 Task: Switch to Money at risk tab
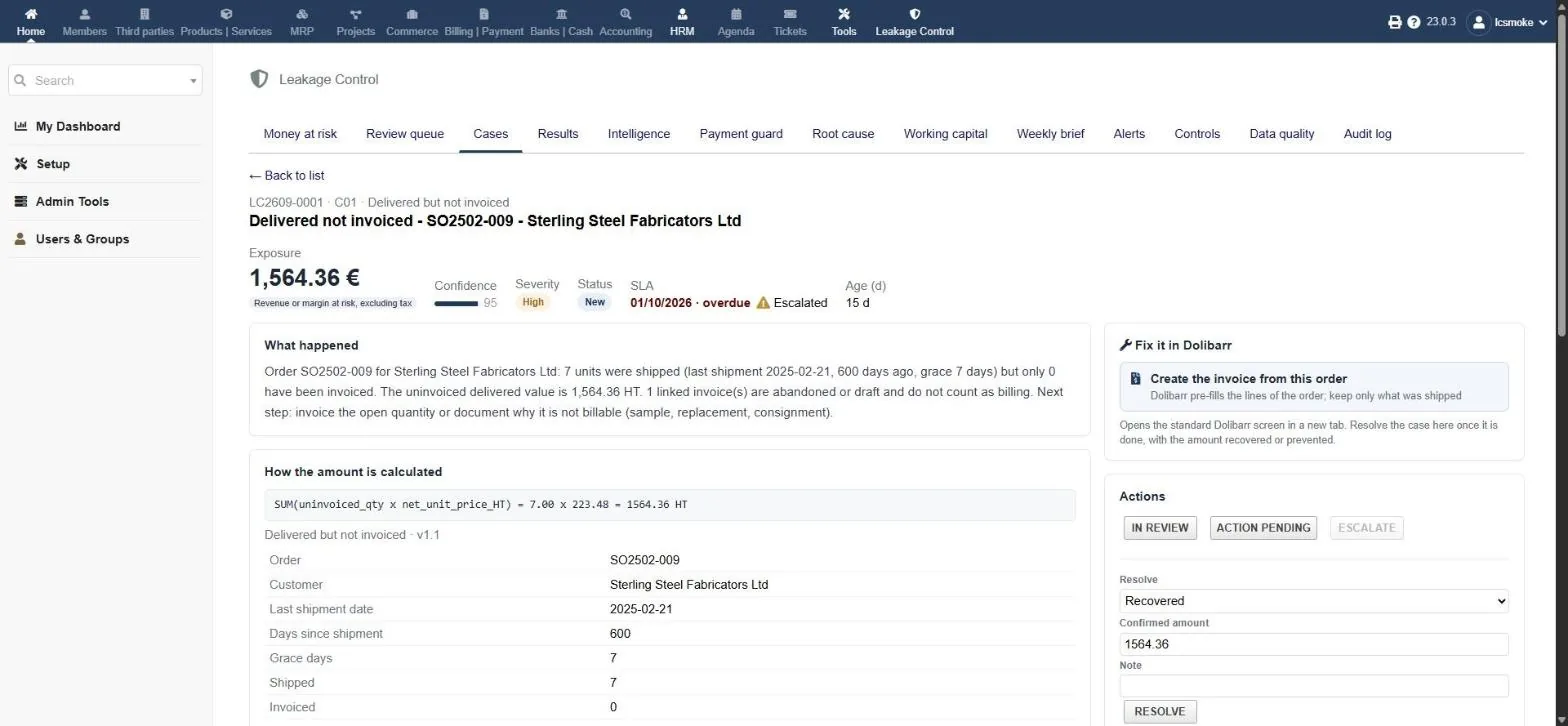(300, 133)
